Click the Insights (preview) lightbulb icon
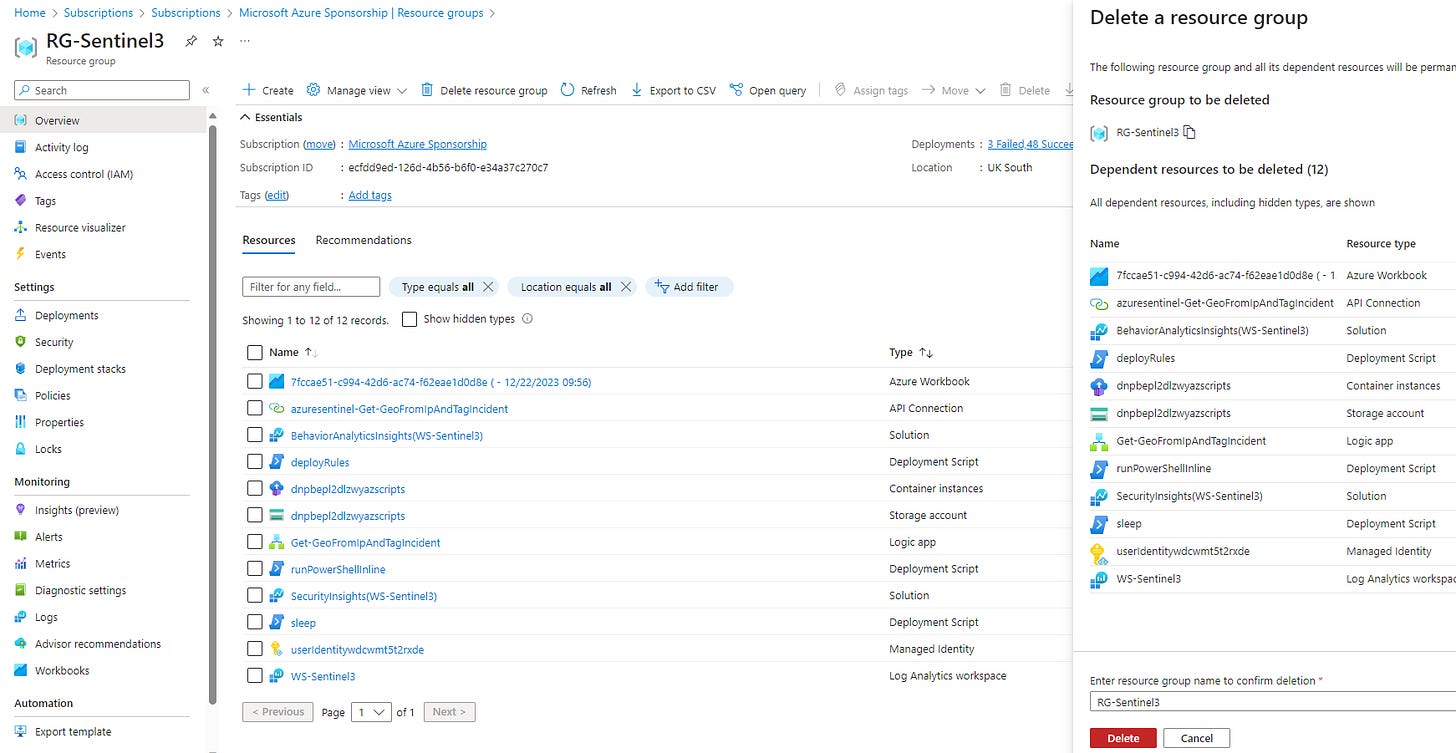This screenshot has height=753, width=1456. pos(21,510)
